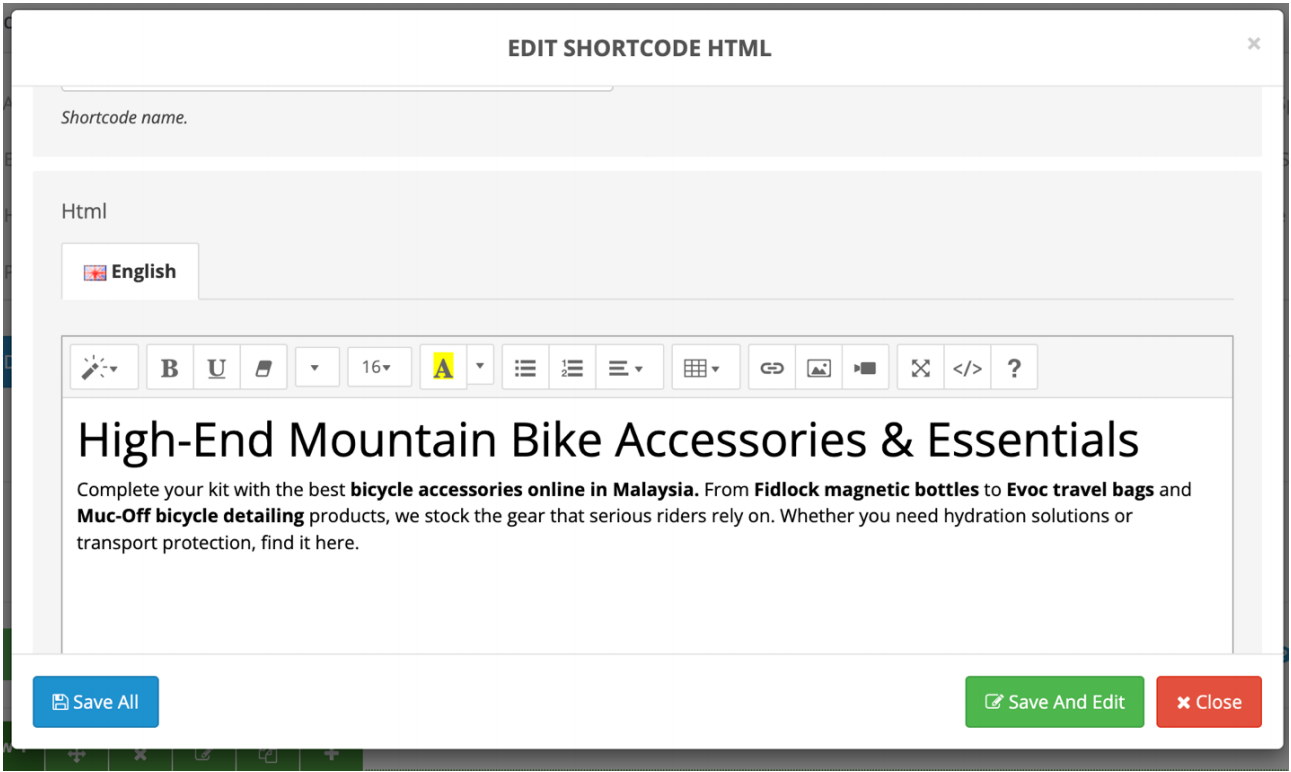Apply underline formatting to text
This screenshot has width=1291, height=772.
[216, 368]
